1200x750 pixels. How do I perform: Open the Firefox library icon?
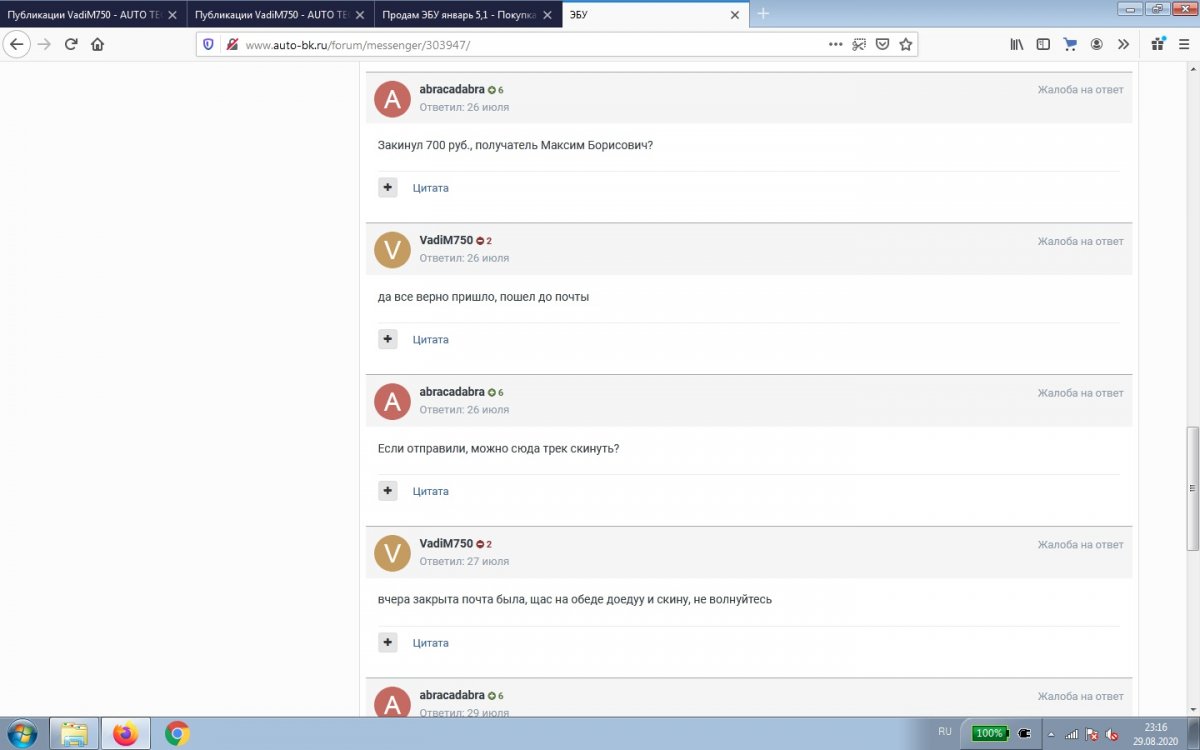pyautogui.click(x=1017, y=44)
